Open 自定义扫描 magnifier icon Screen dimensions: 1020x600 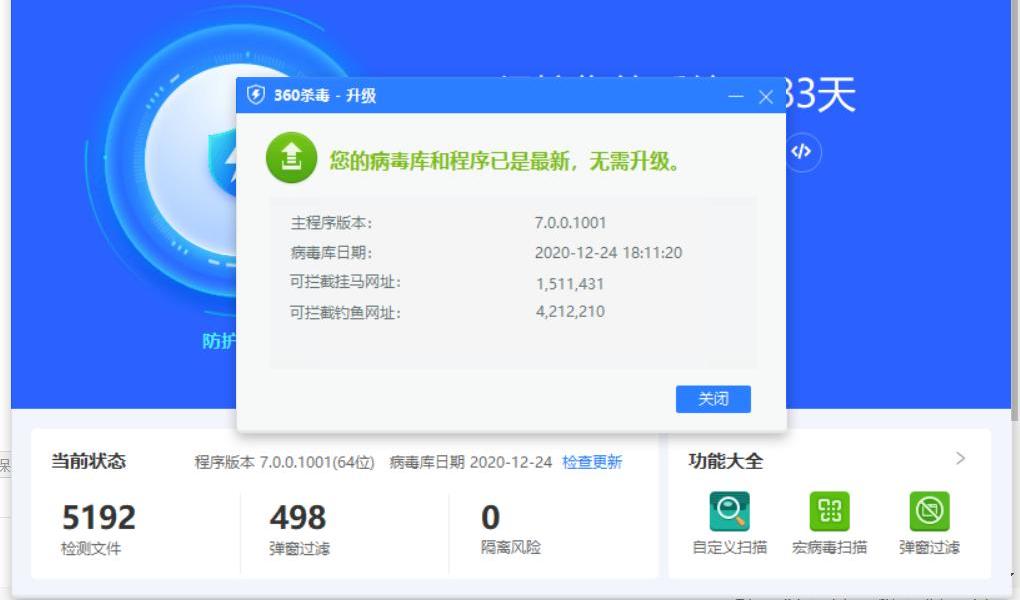tap(729, 511)
